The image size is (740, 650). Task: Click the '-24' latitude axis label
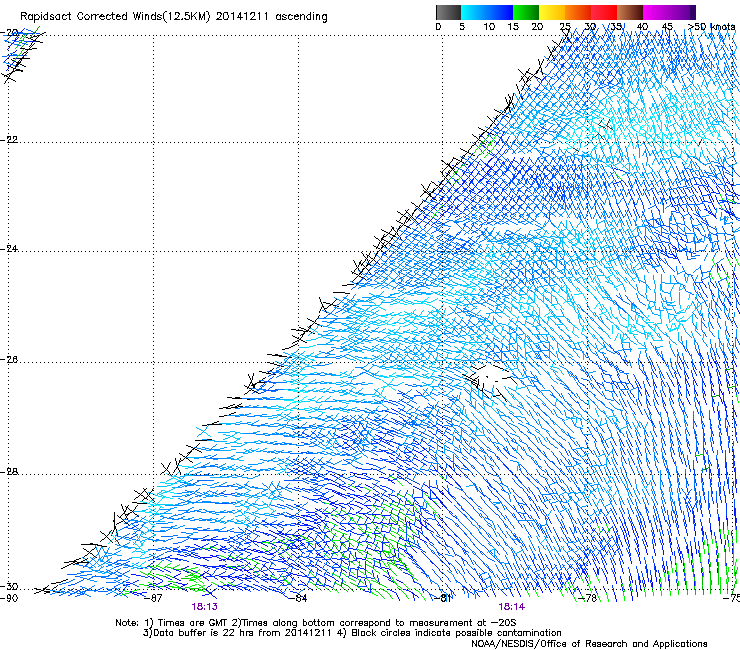(9, 249)
